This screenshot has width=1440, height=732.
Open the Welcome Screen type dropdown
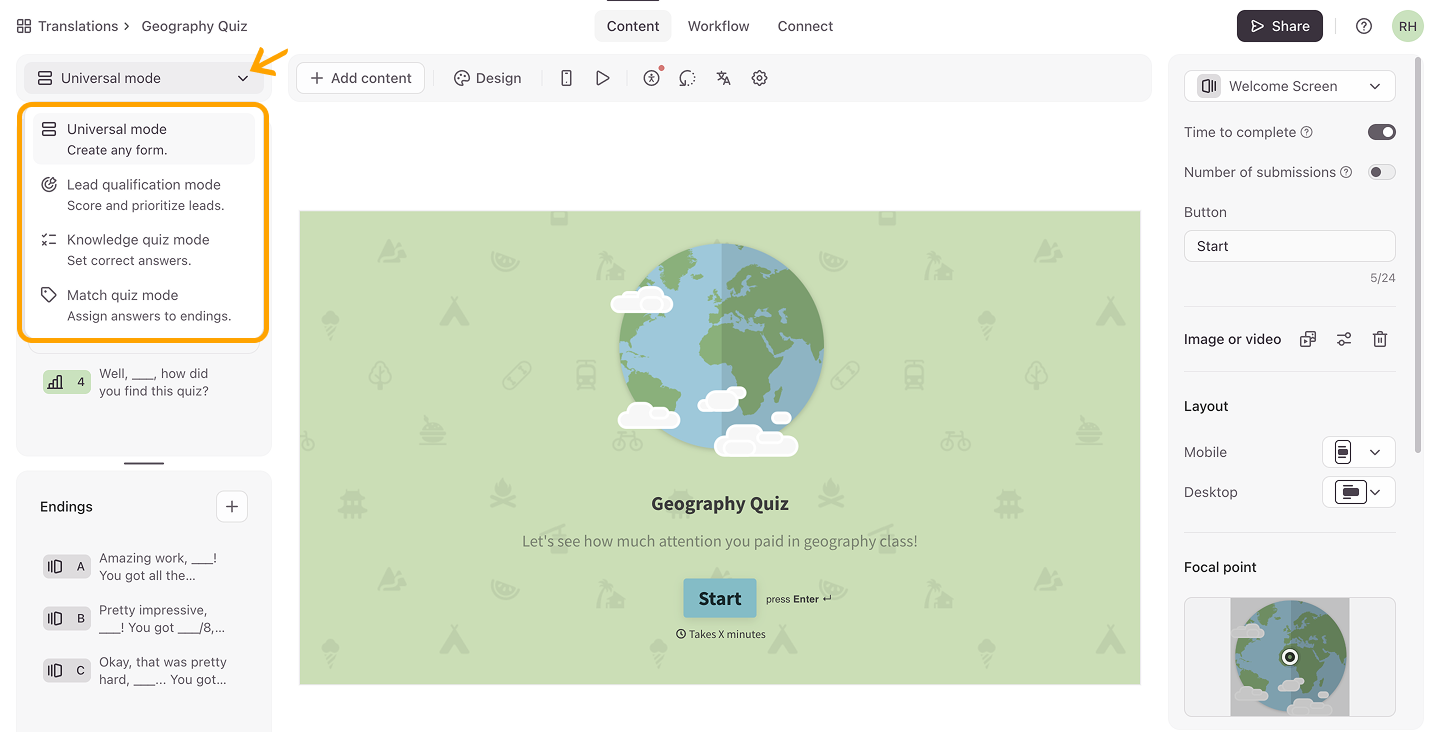1289,86
